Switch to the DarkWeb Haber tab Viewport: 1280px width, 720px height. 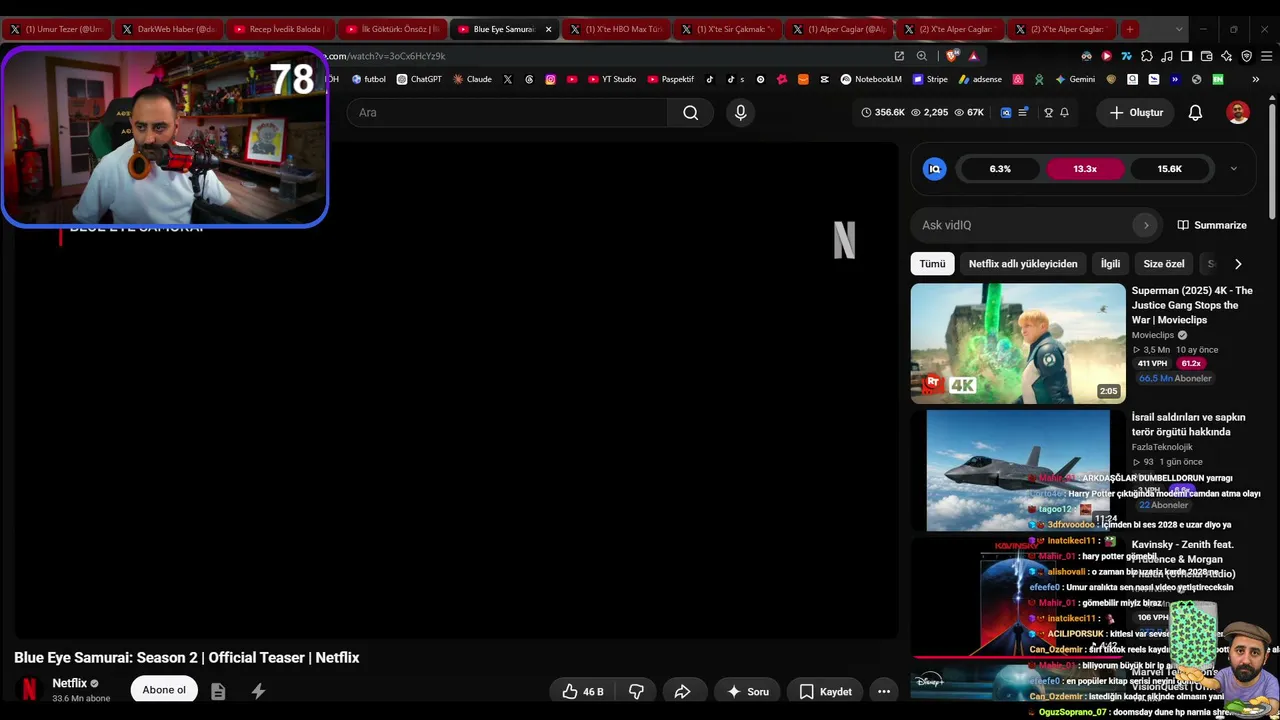click(x=170, y=29)
